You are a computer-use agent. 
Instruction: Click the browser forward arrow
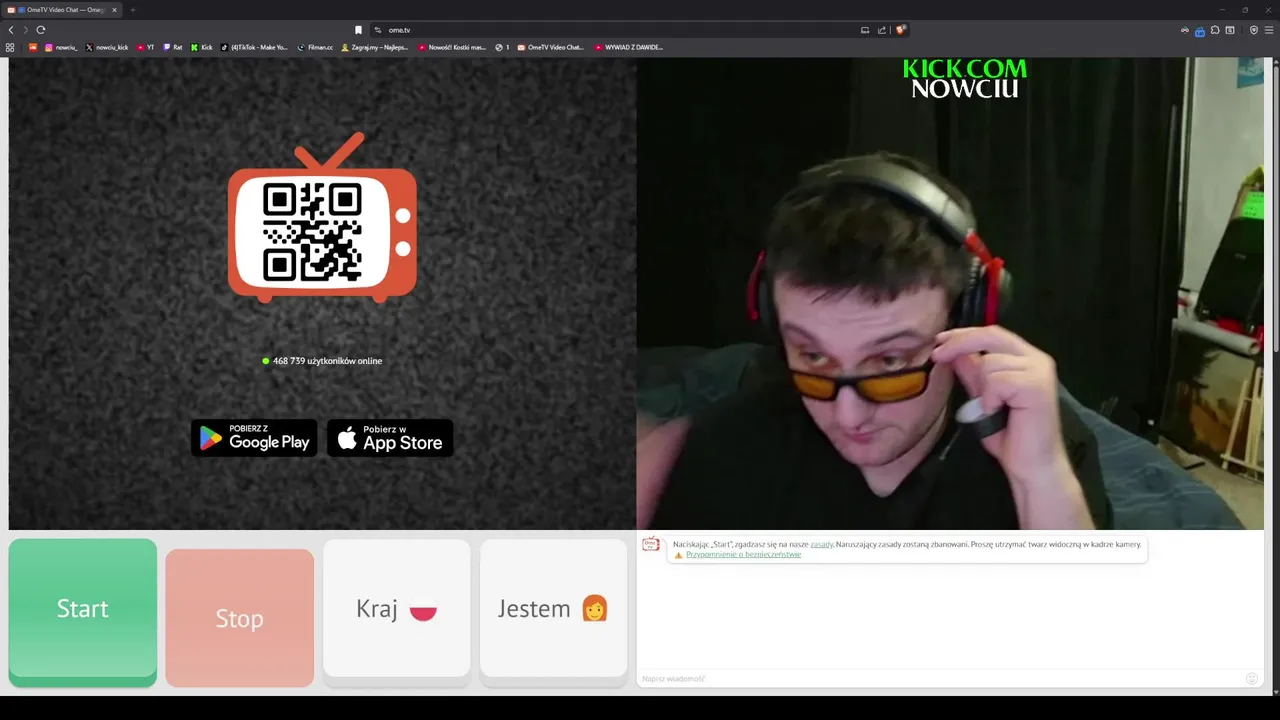[x=25, y=30]
